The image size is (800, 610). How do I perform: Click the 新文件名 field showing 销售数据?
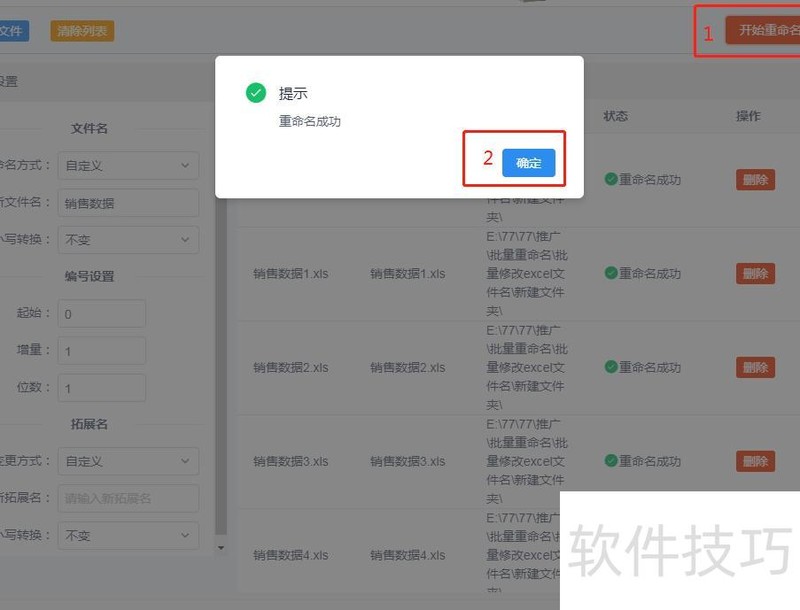[x=128, y=202]
